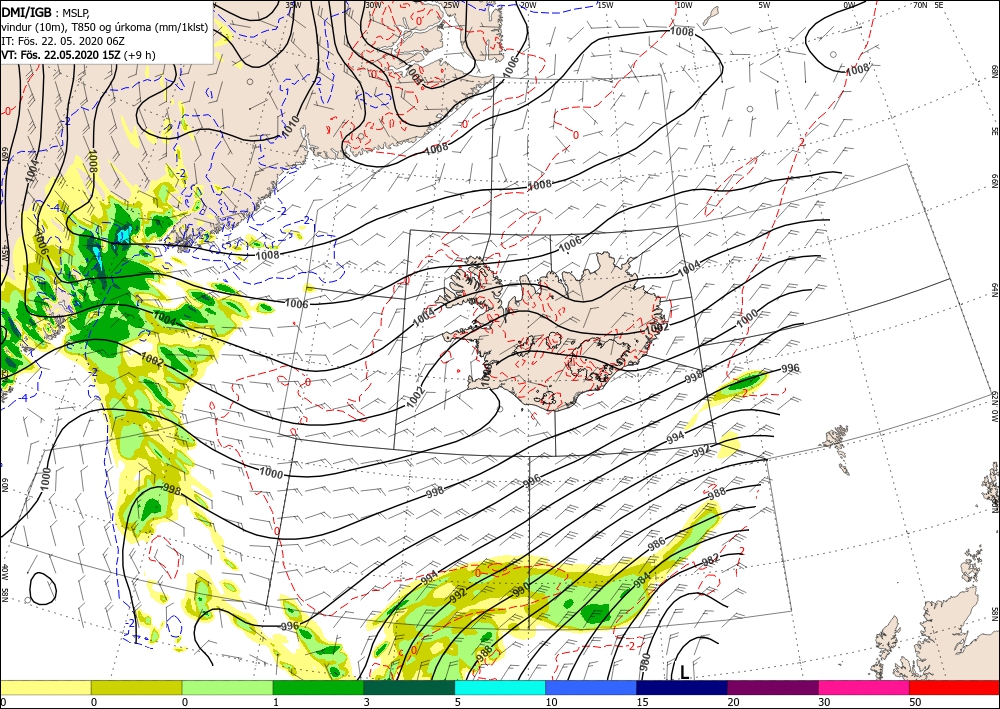Click the legend value '20'
1000x709 pixels.
(x=733, y=702)
